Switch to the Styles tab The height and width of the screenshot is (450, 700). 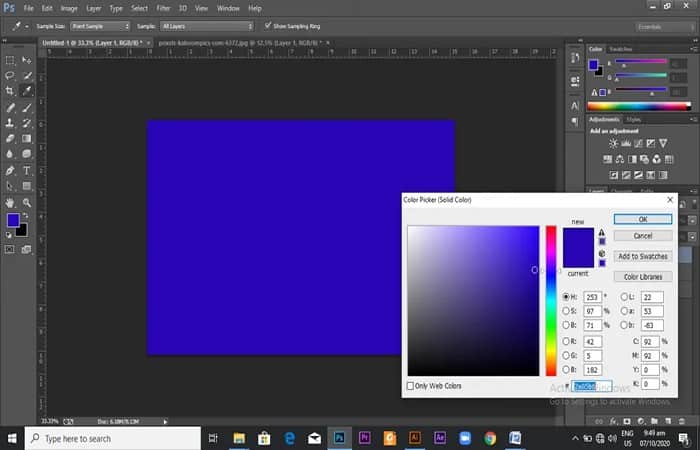pos(633,120)
